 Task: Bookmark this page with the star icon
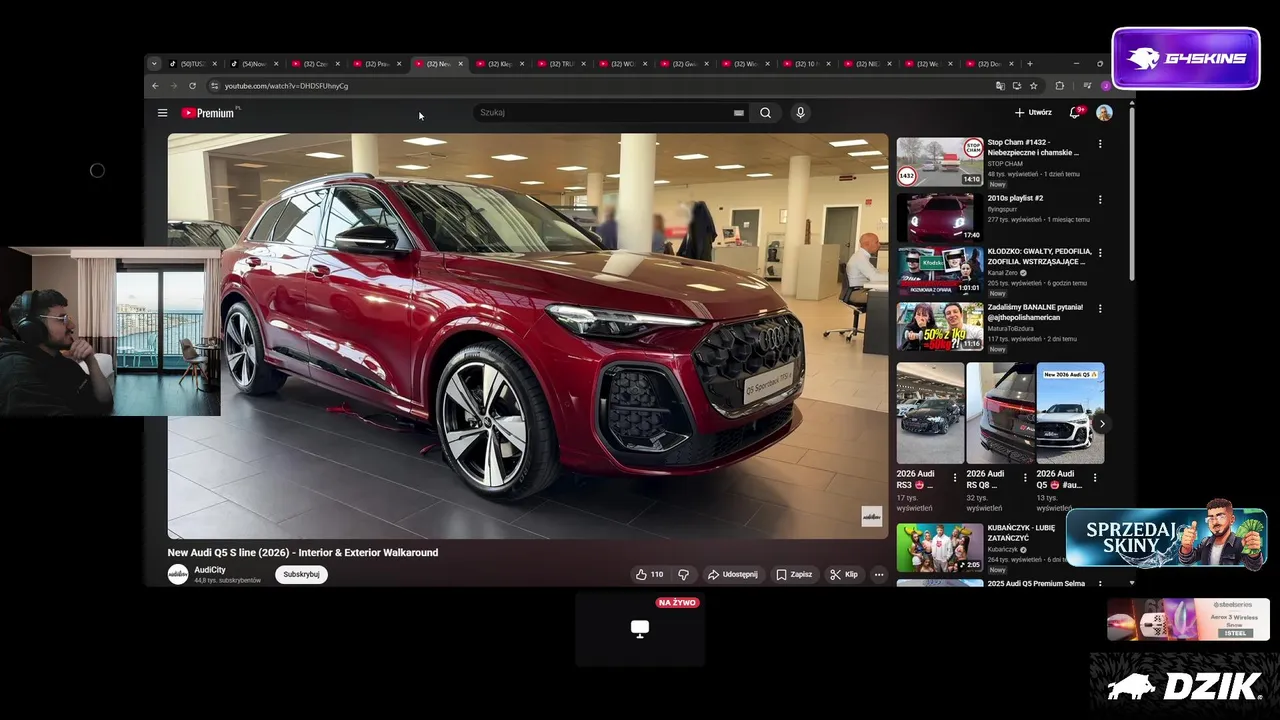point(1034,86)
